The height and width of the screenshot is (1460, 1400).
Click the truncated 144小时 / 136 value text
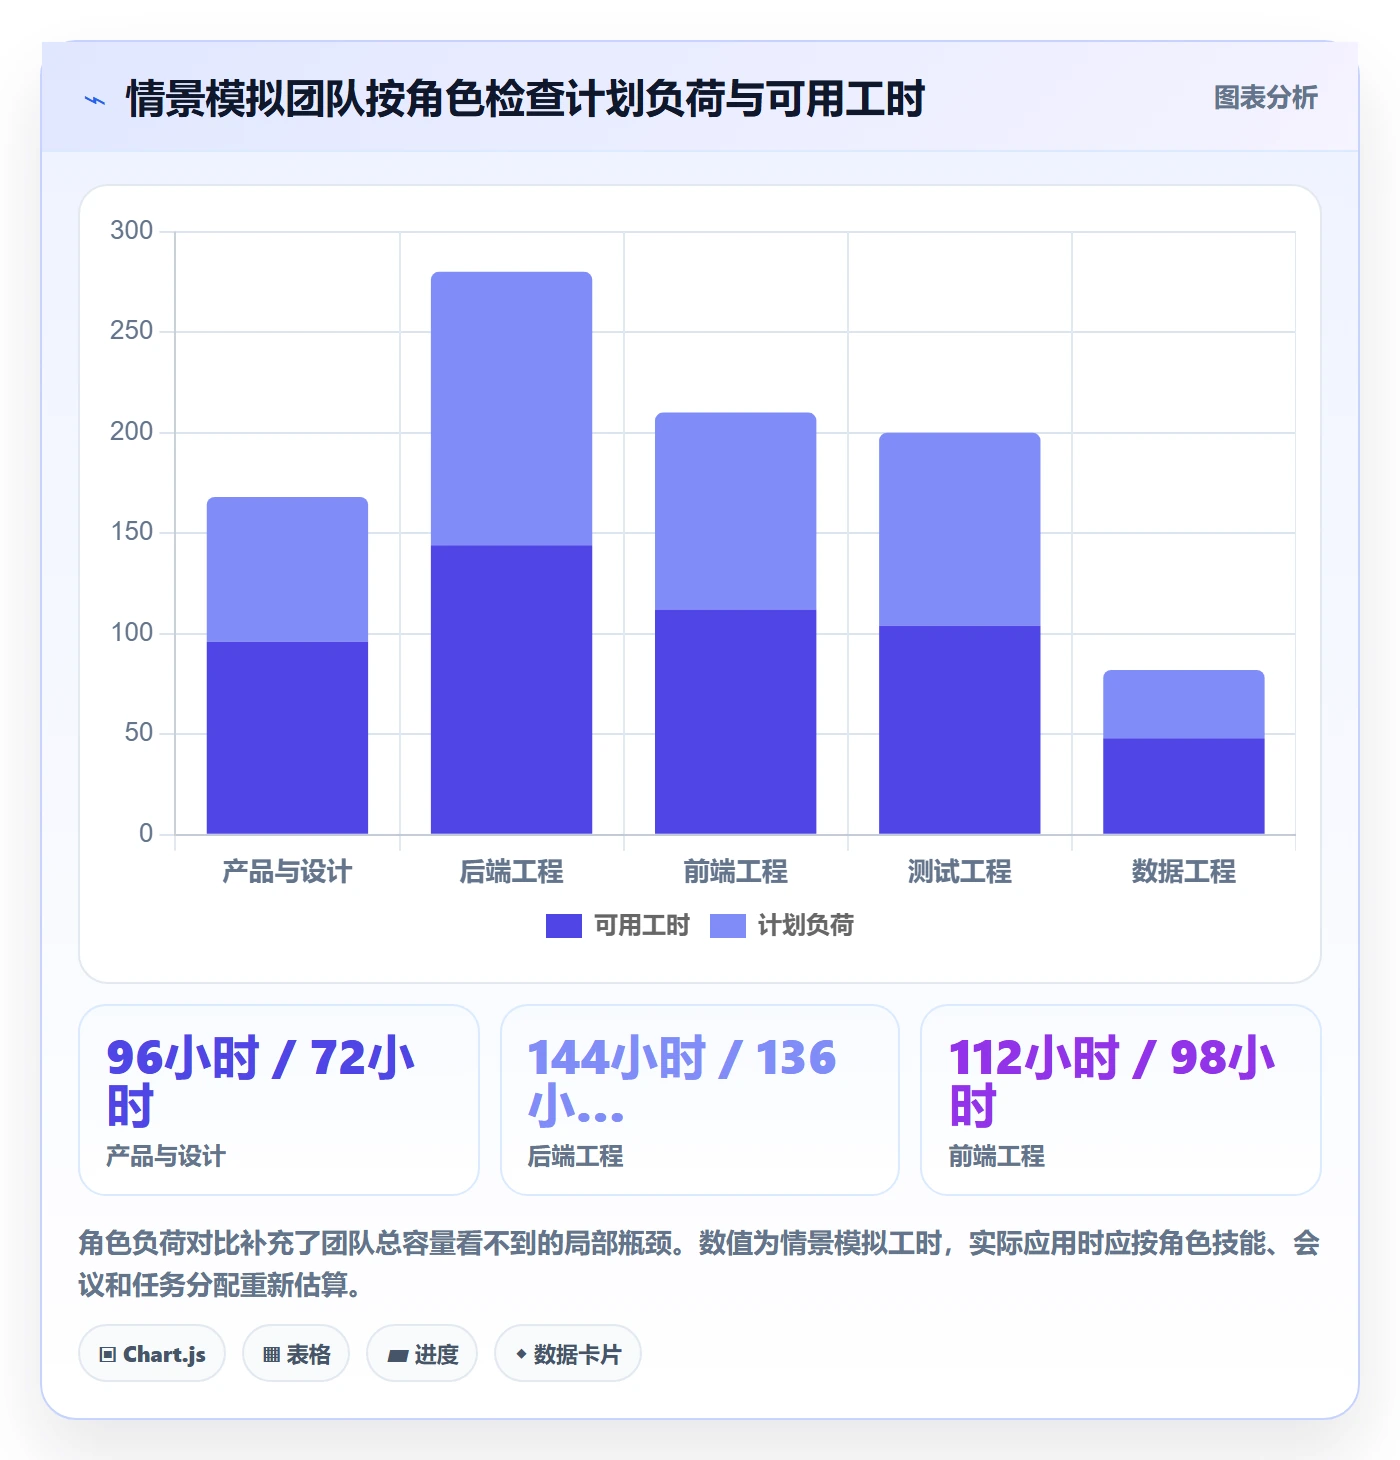tap(682, 1082)
